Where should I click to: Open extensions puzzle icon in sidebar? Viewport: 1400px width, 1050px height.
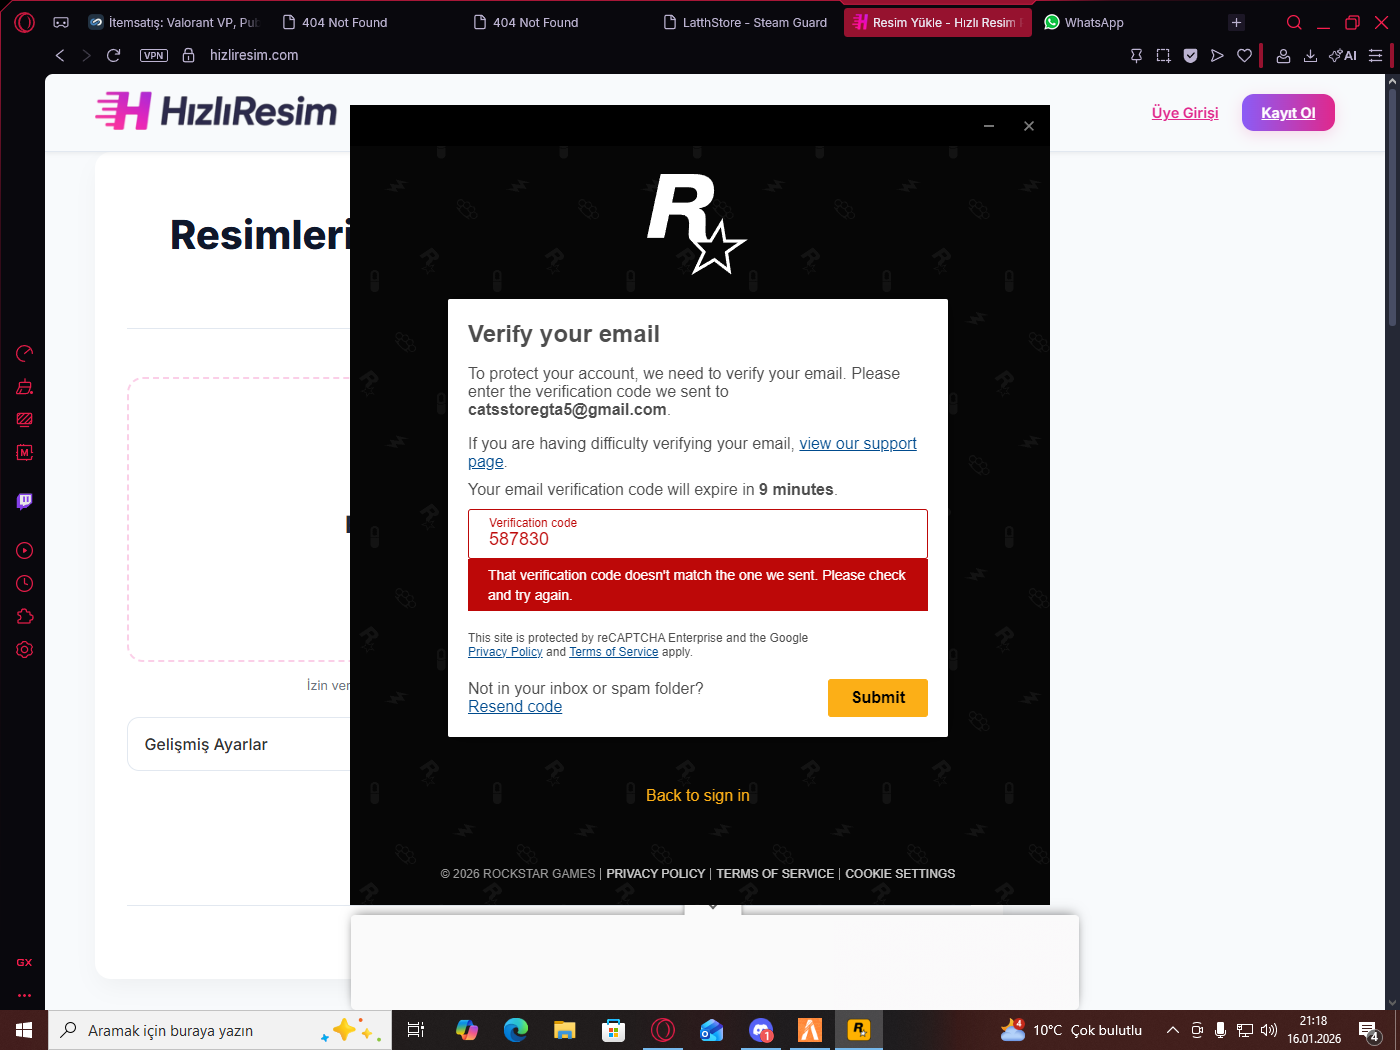pos(25,617)
